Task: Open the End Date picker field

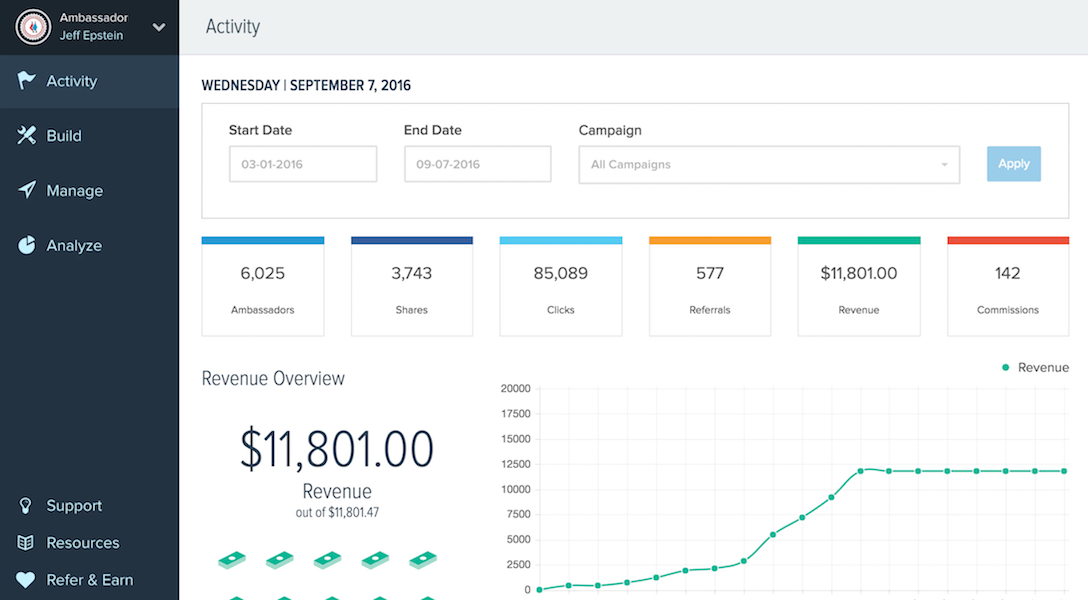Action: pos(477,164)
